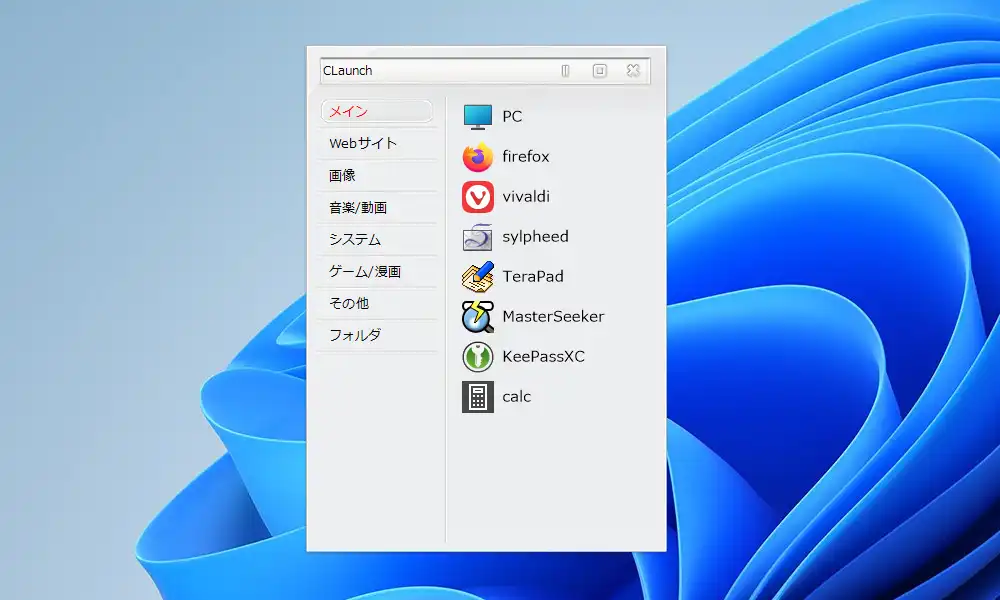
Task: Click the 'vivaldi' label text
Action: [x=526, y=196]
